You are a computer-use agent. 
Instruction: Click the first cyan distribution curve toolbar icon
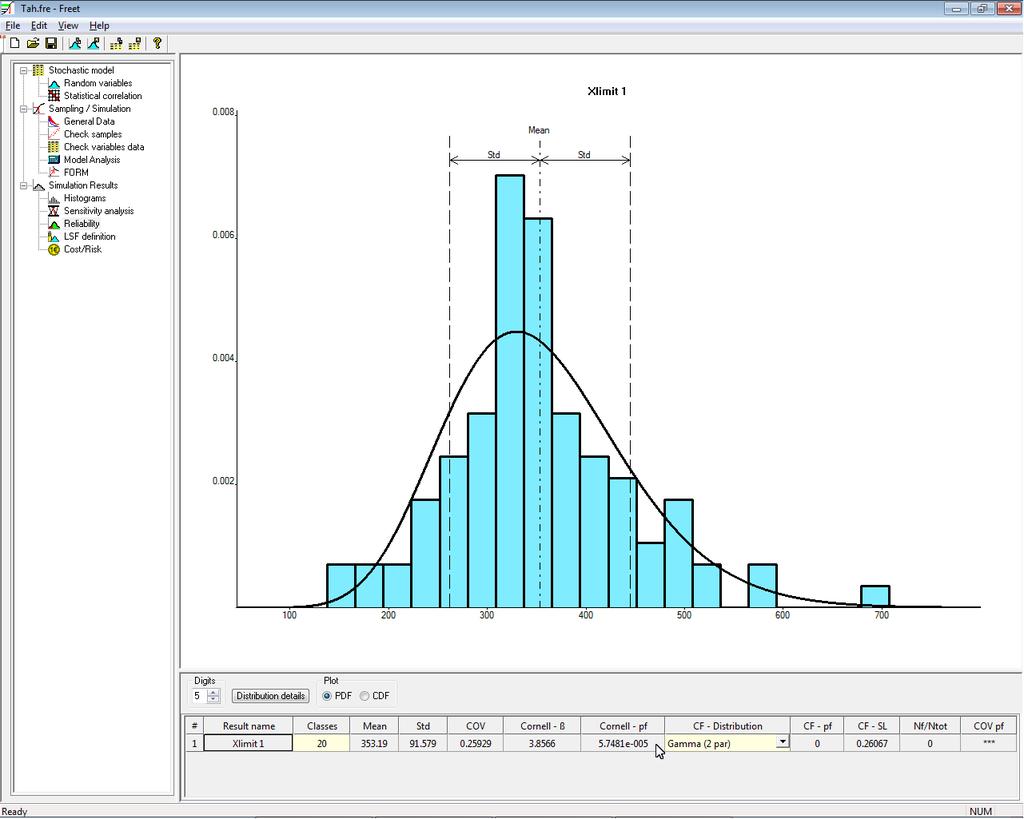[x=75, y=43]
